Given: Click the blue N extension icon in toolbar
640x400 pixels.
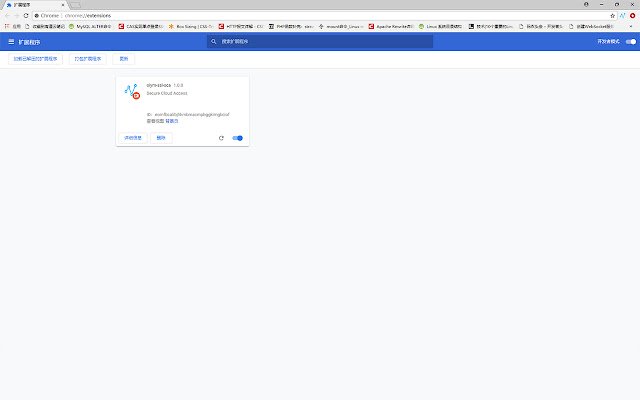Looking at the screenshot, I should (x=622, y=16).
